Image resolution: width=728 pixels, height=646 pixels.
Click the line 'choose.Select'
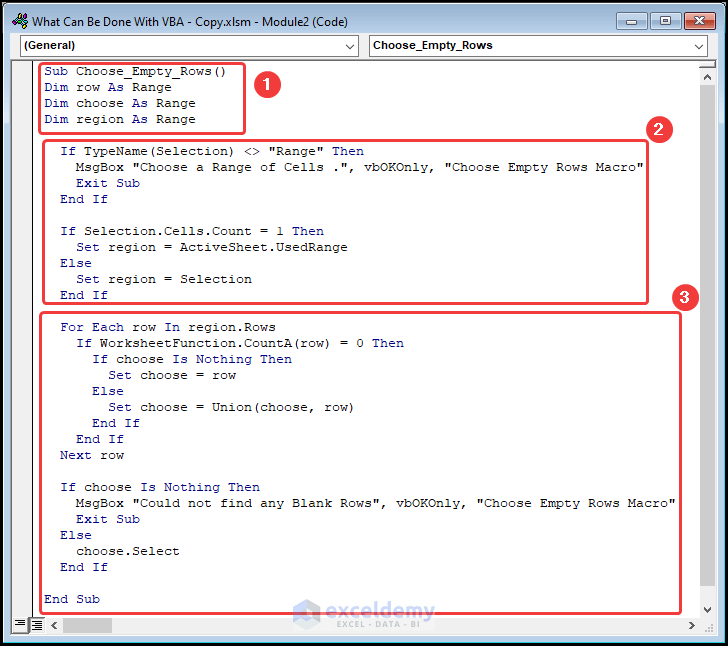pyautogui.click(x=128, y=551)
